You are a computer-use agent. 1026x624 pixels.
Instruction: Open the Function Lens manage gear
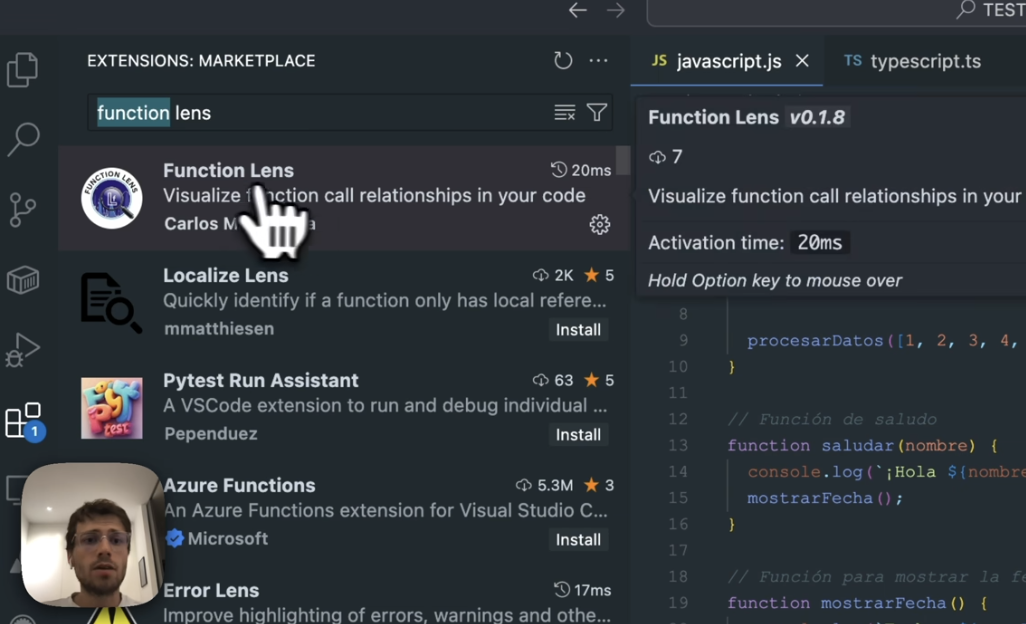(x=599, y=224)
